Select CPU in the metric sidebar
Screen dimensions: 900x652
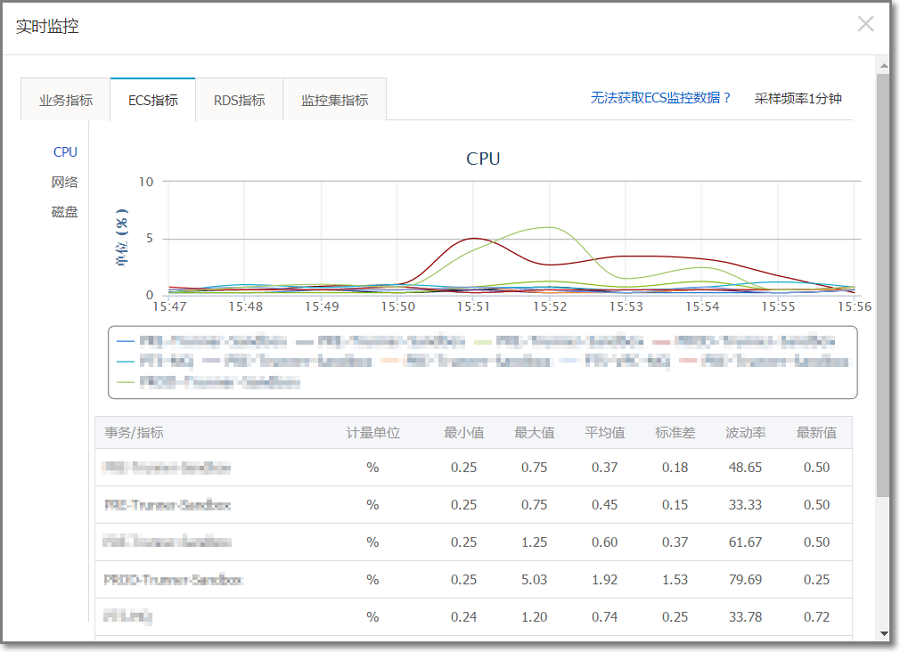pos(65,152)
